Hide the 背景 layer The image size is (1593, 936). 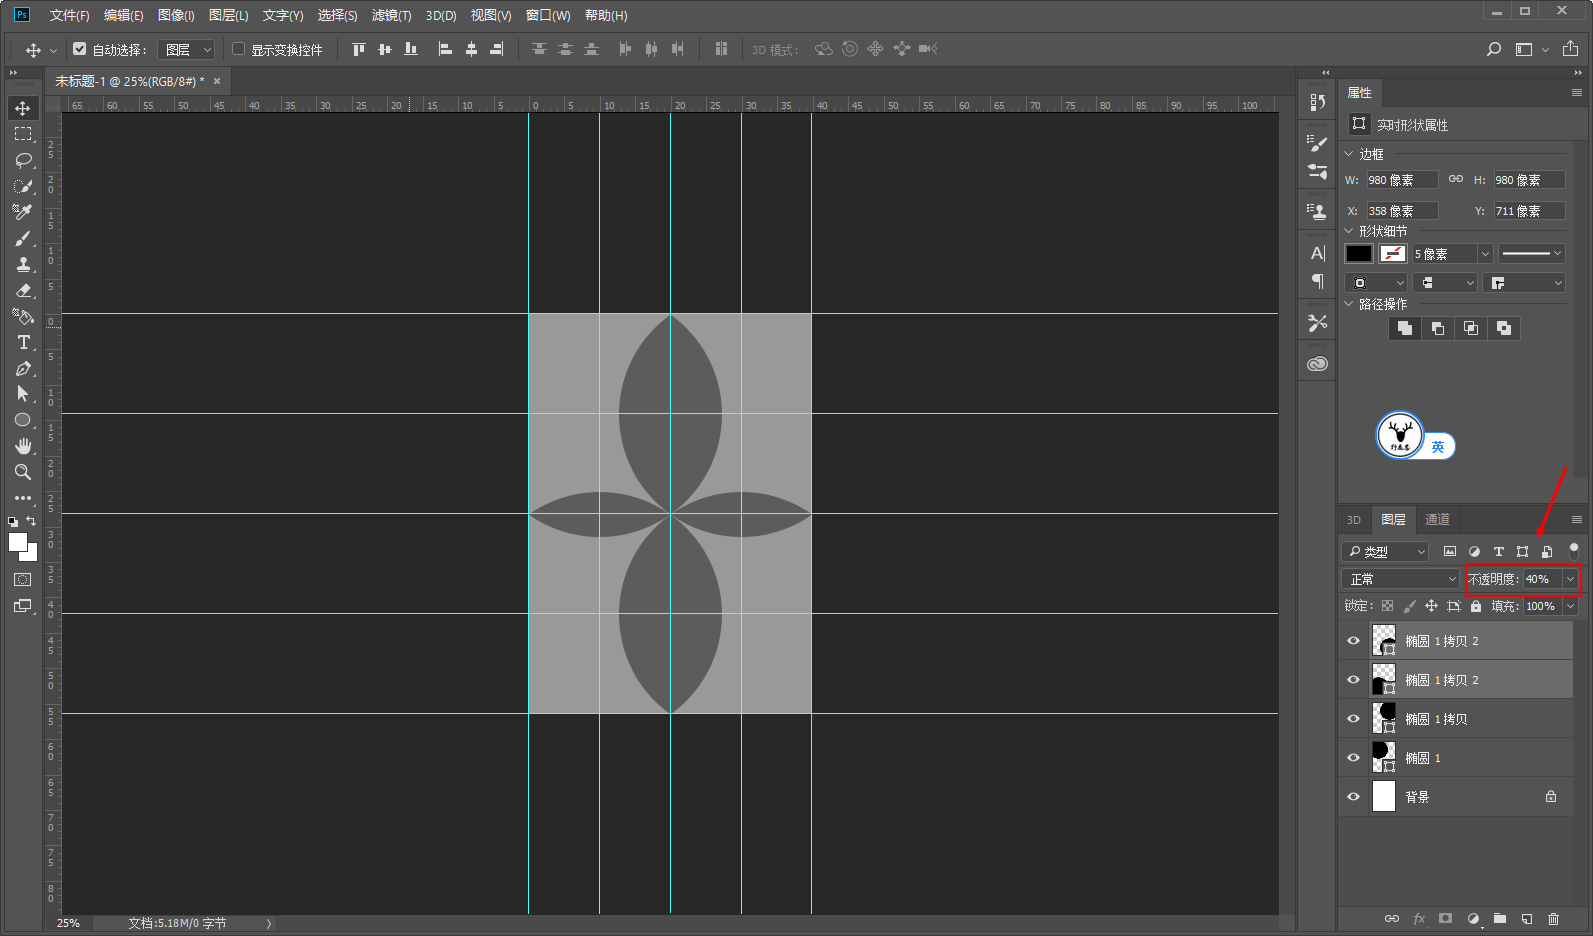coord(1353,797)
